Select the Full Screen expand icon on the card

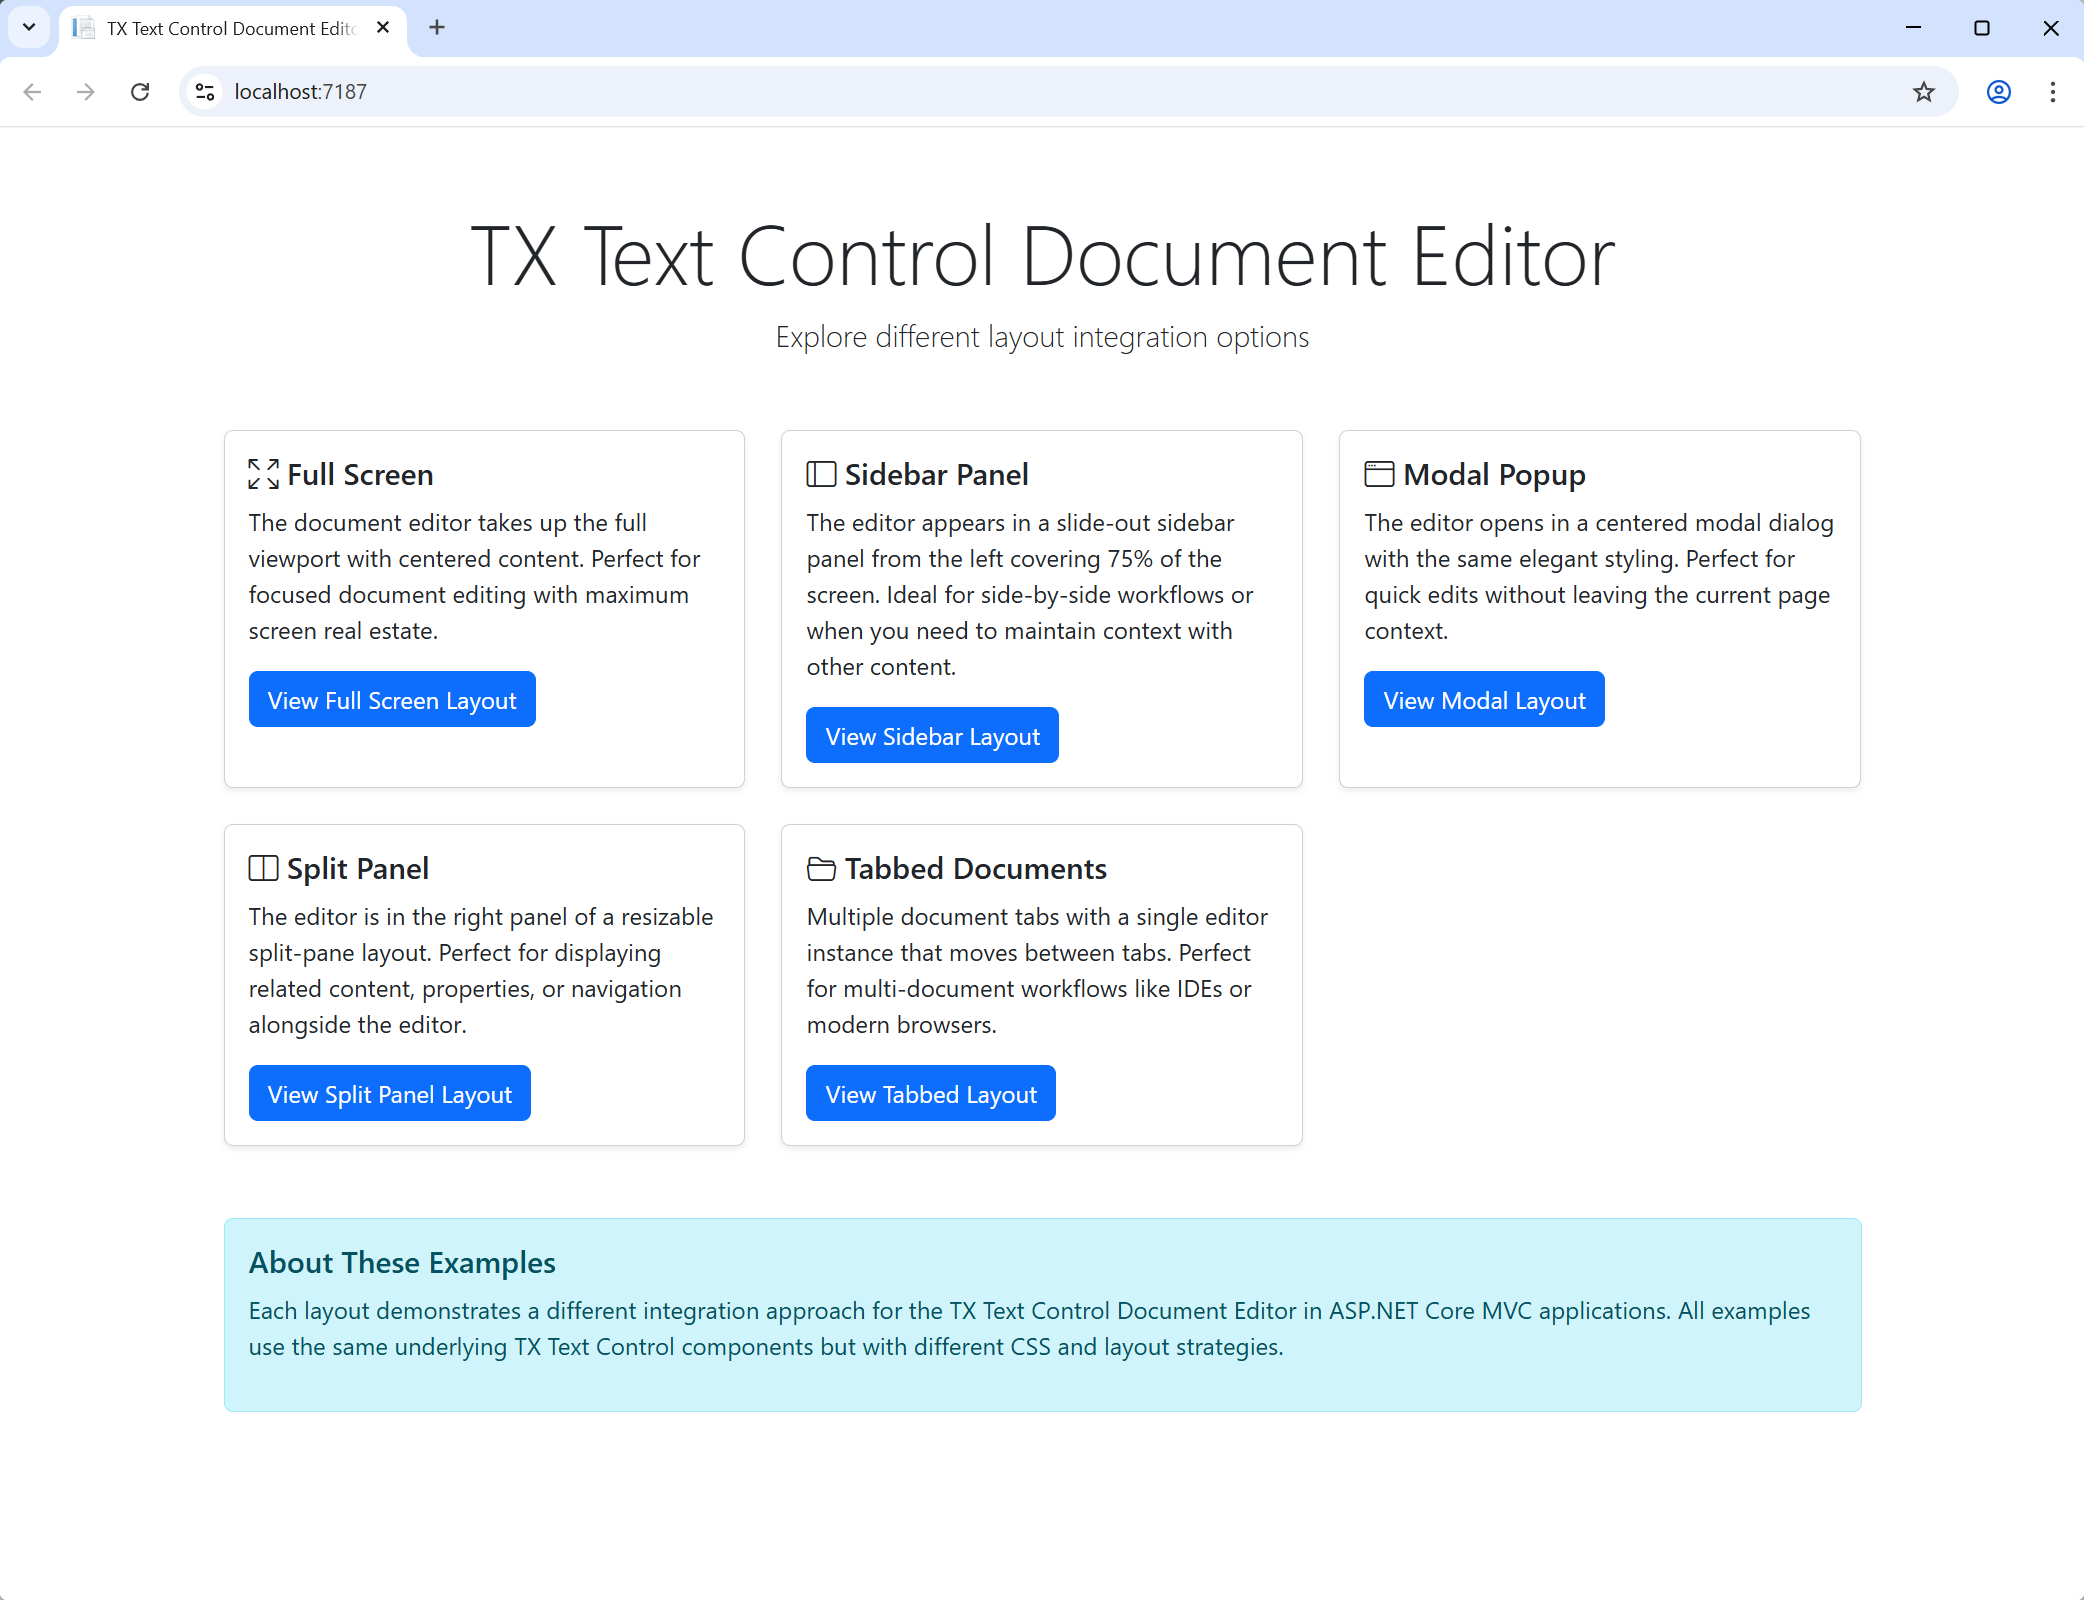pos(261,474)
